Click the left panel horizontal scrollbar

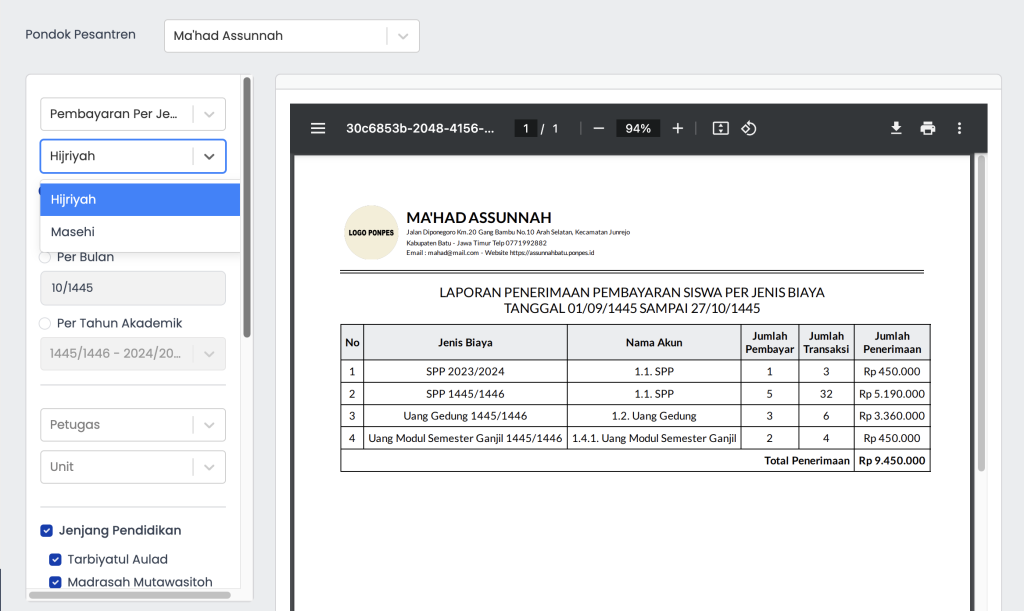[130, 595]
